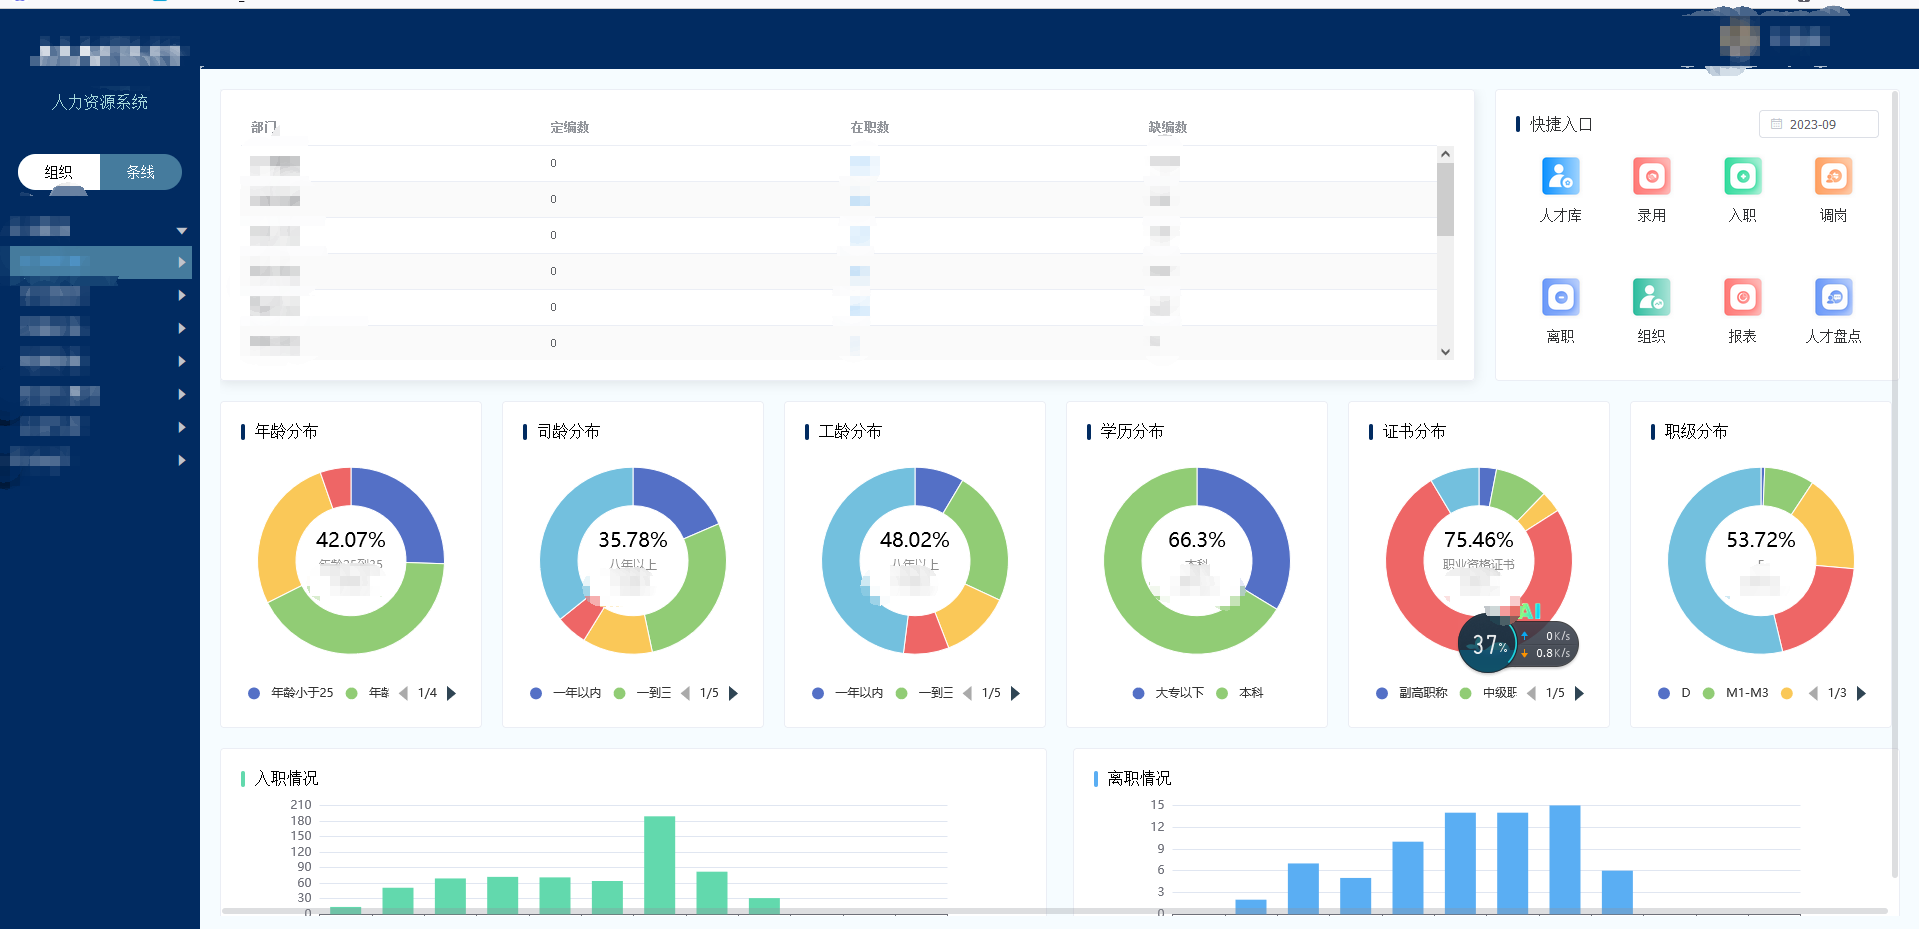Screen dimensions: 1919x929
Task: Go to previous legend page in 工龄分布
Action: coord(967,693)
